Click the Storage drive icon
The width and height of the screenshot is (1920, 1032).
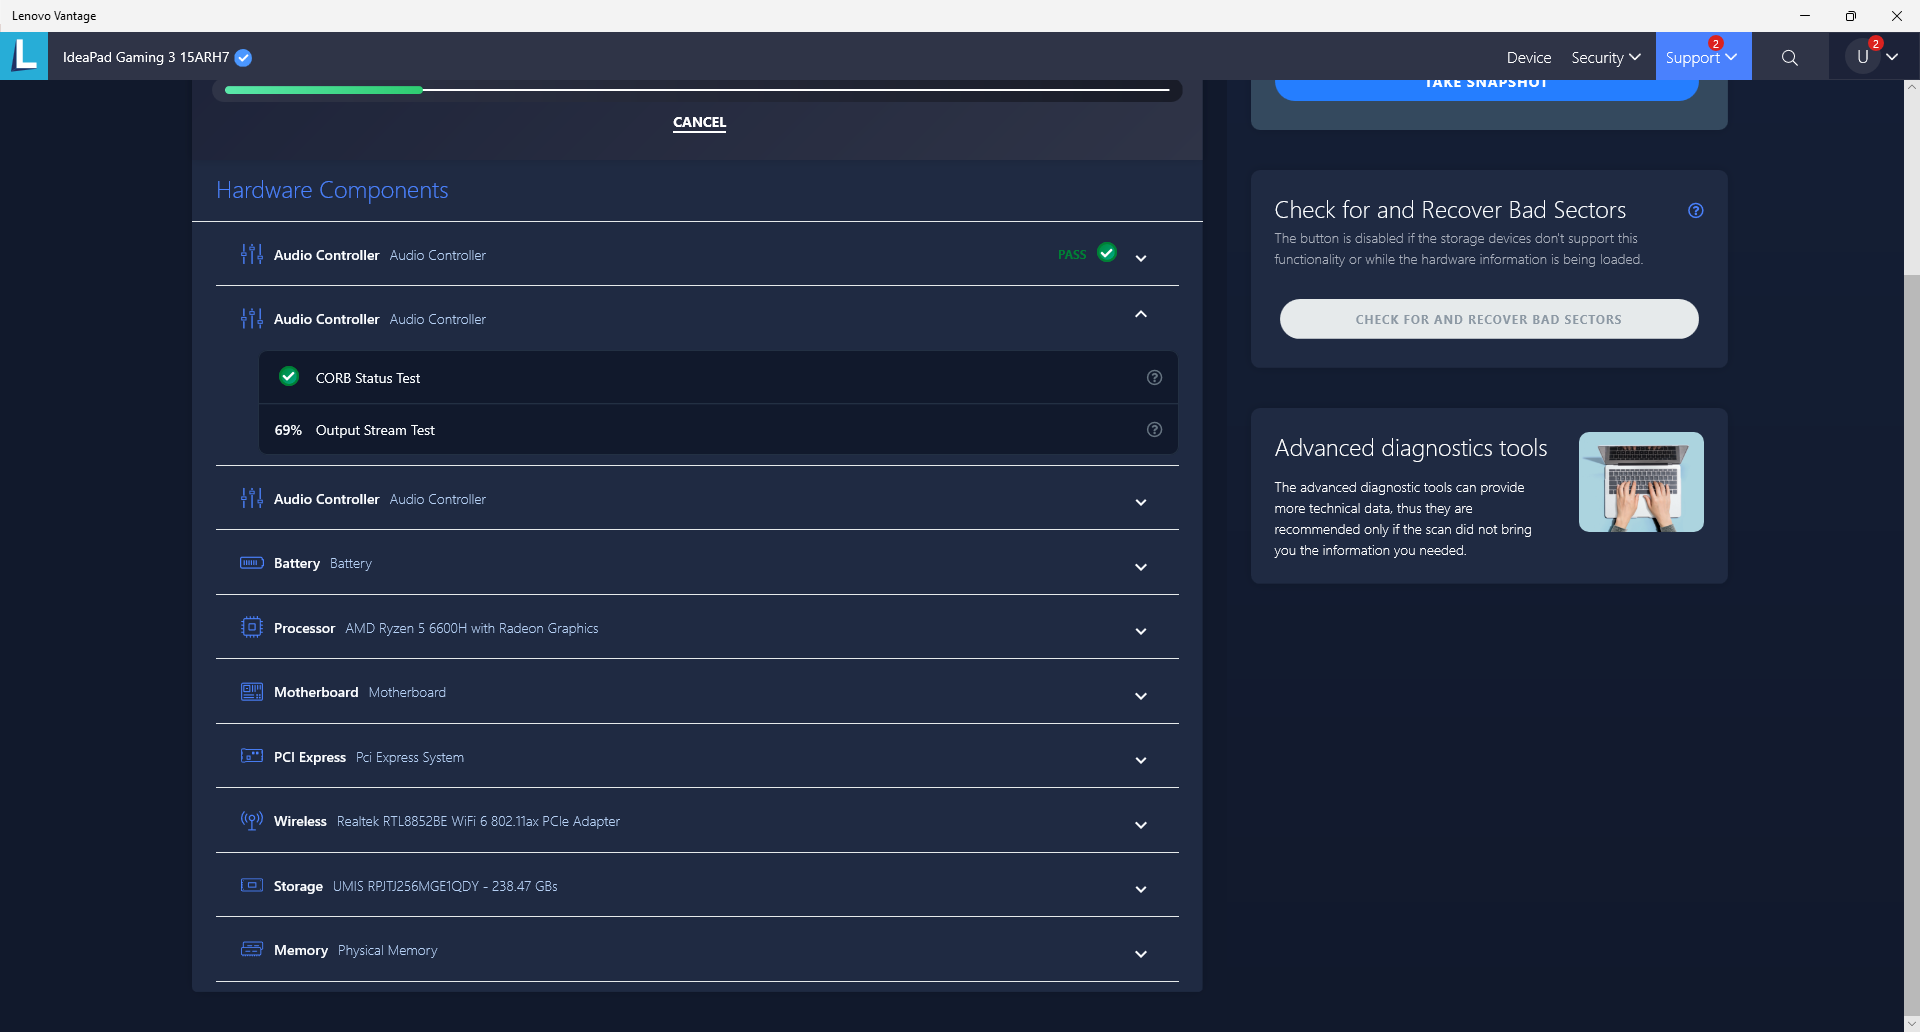pos(251,885)
